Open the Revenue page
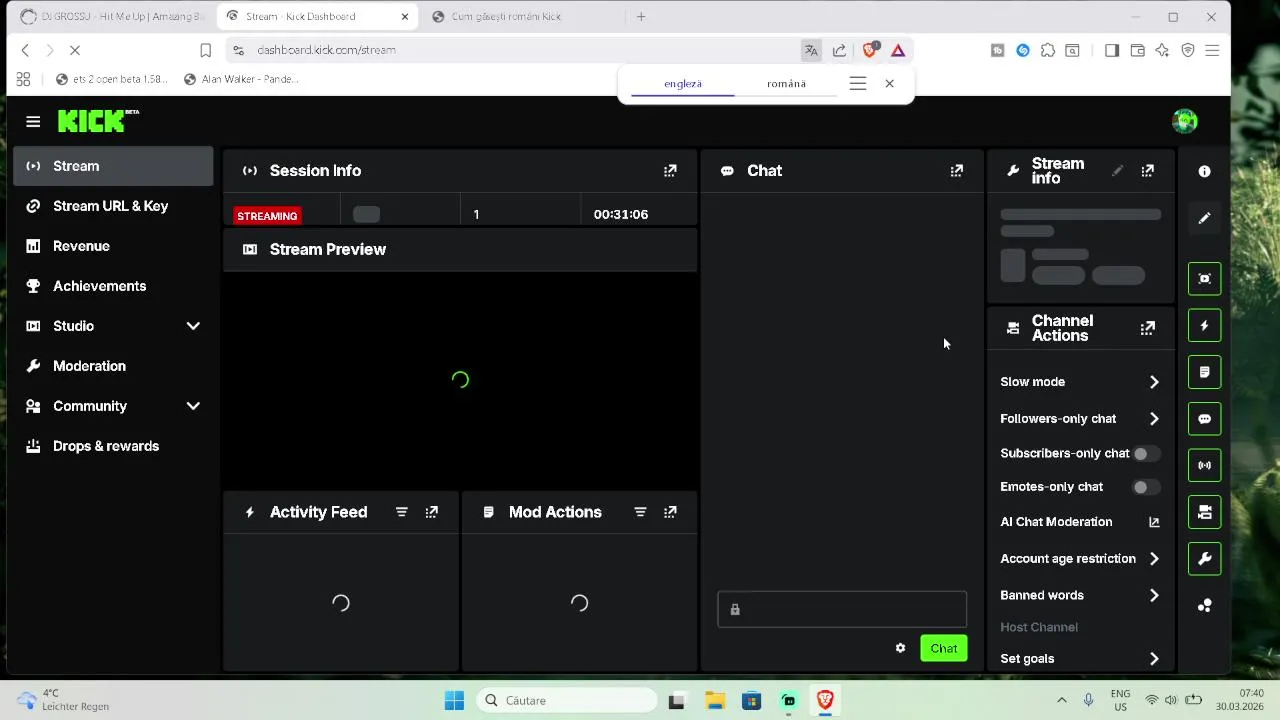The image size is (1280, 720). click(113, 246)
